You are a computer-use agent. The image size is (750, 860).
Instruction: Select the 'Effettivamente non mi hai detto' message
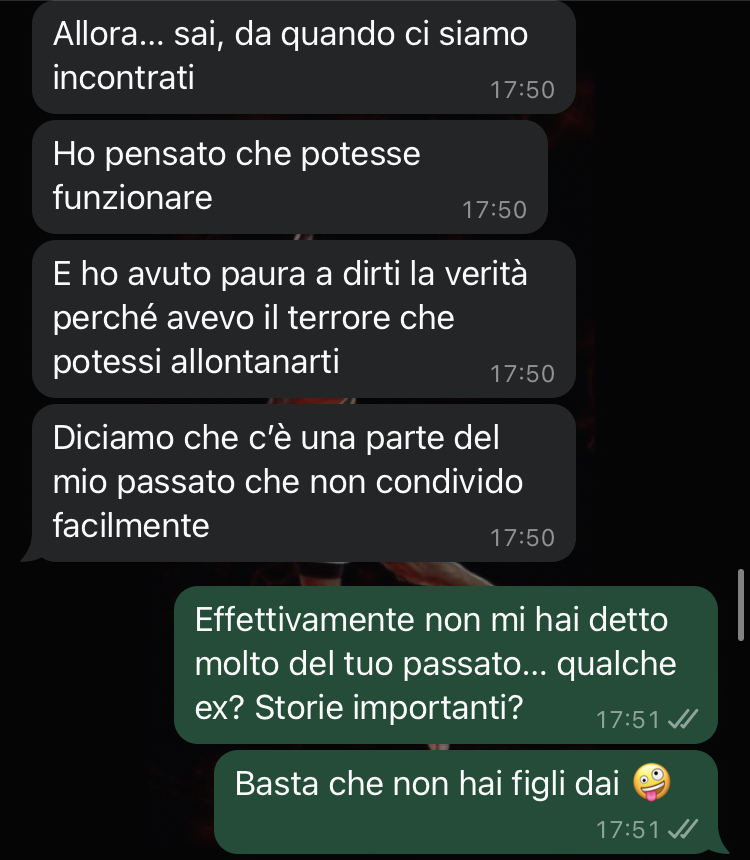pos(446,664)
